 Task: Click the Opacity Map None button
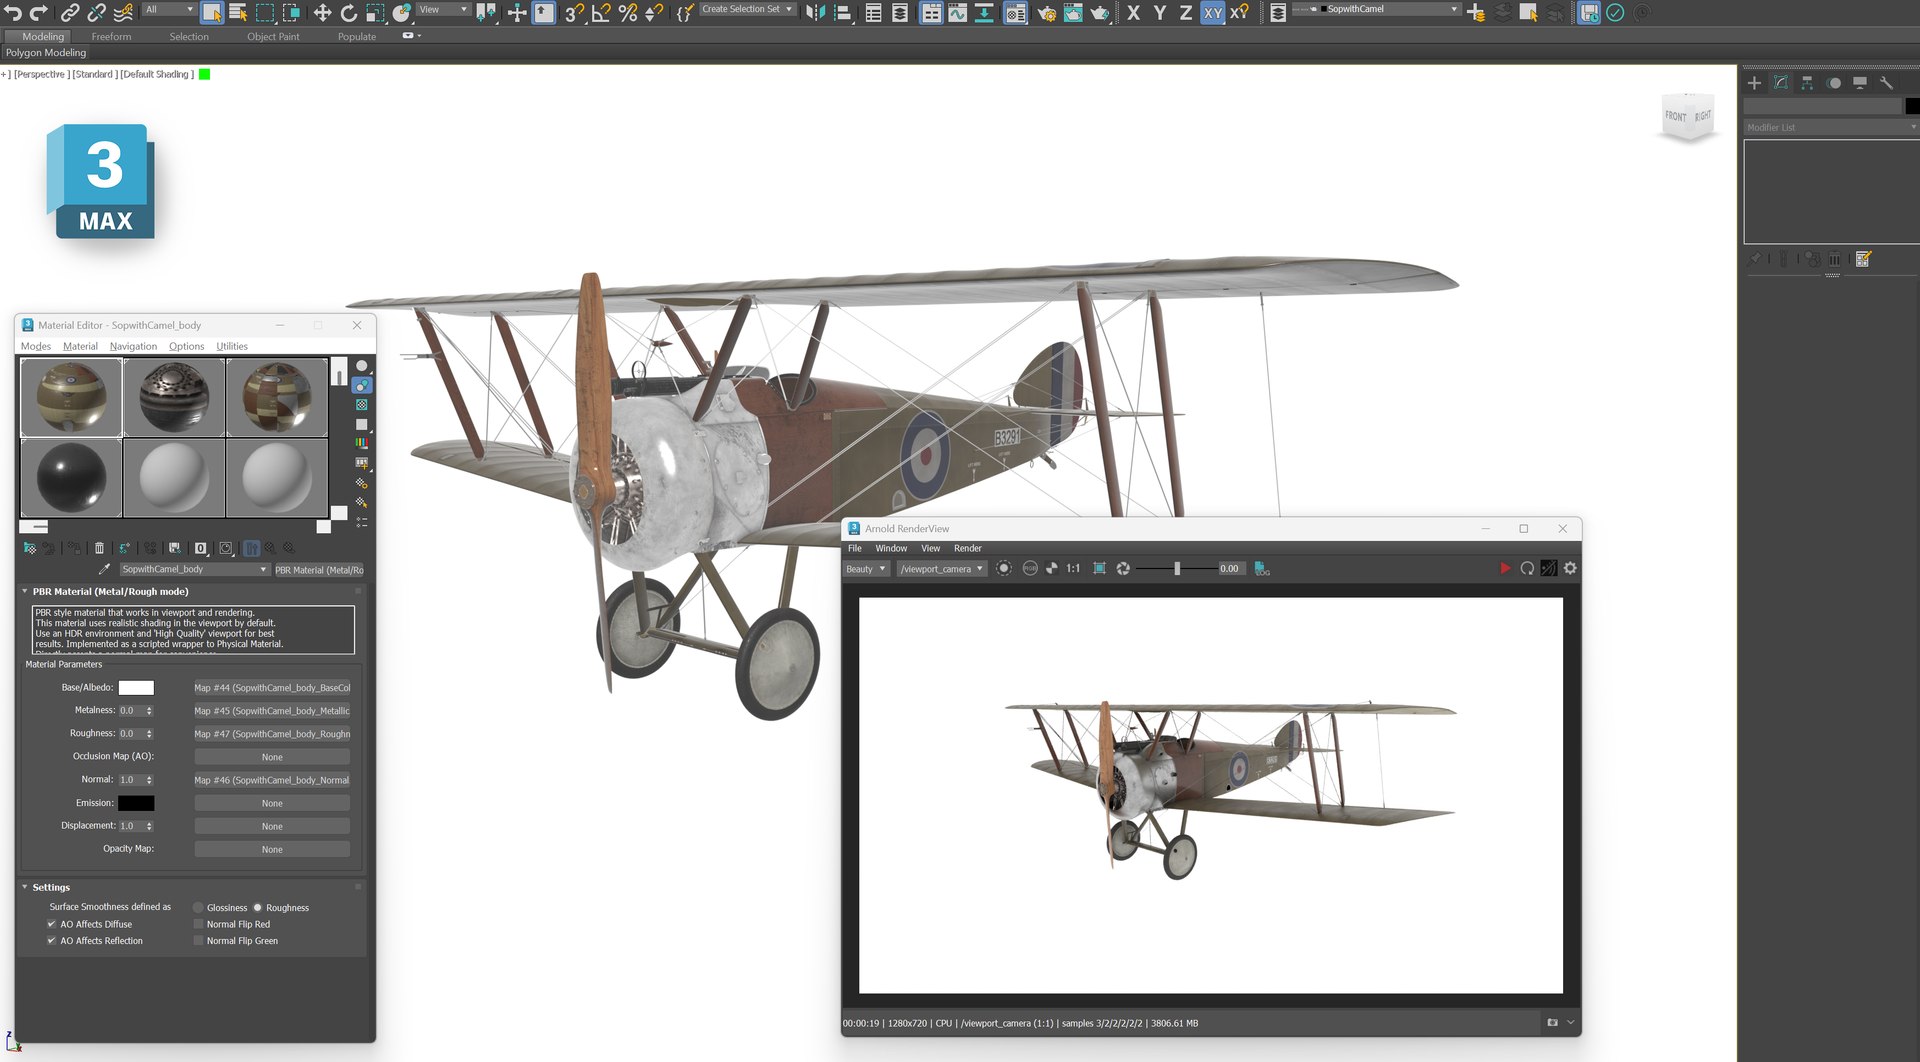[272, 849]
